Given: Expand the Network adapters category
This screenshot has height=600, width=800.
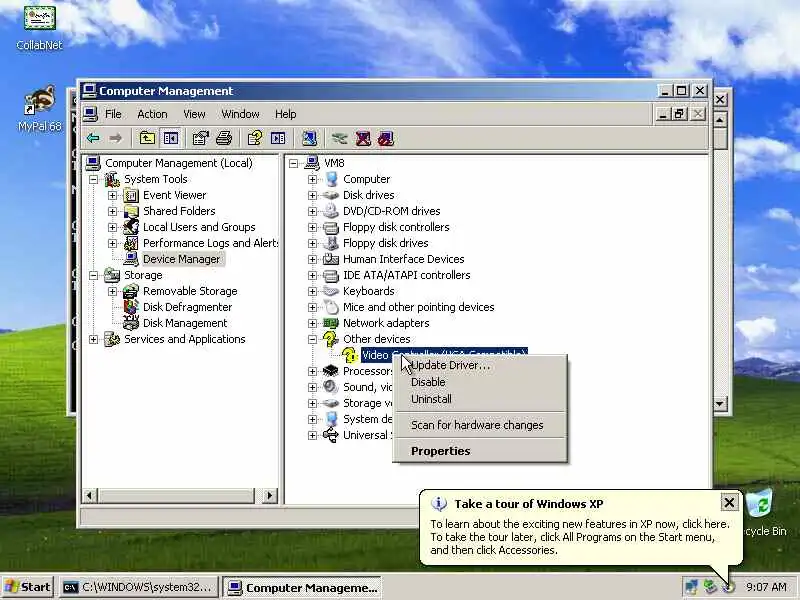Looking at the screenshot, I should coord(312,323).
